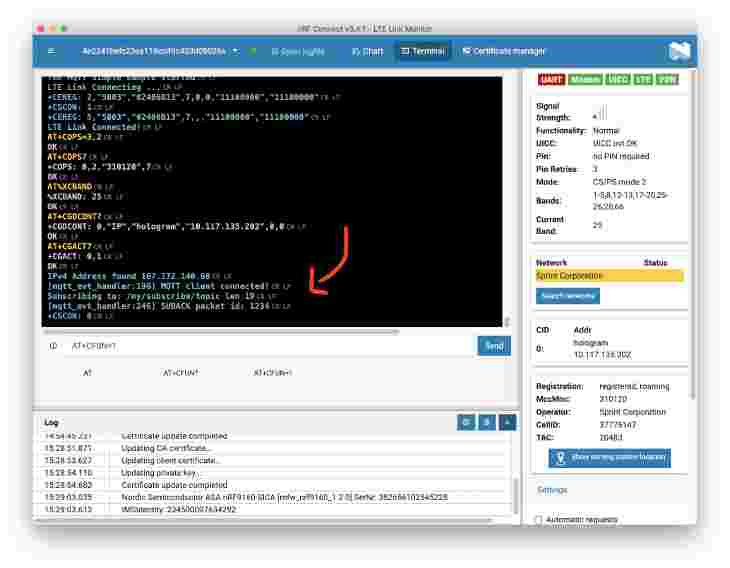Viewport: 730px width, 568px height.
Task: Click the green LTE status badge
Action: [643, 80]
